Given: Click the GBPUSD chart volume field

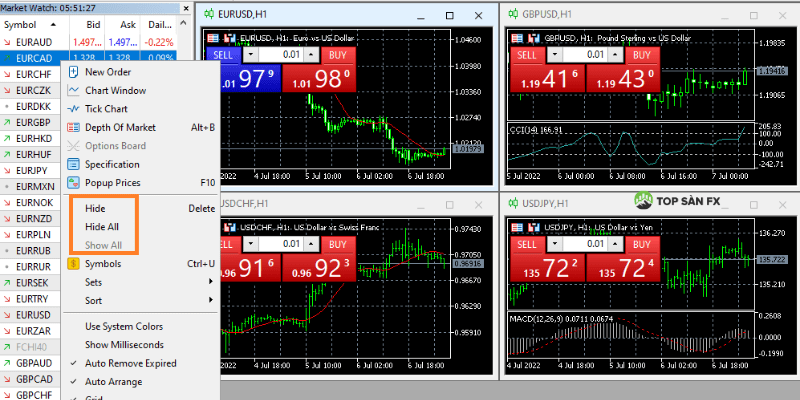Looking at the screenshot, I should tap(587, 55).
